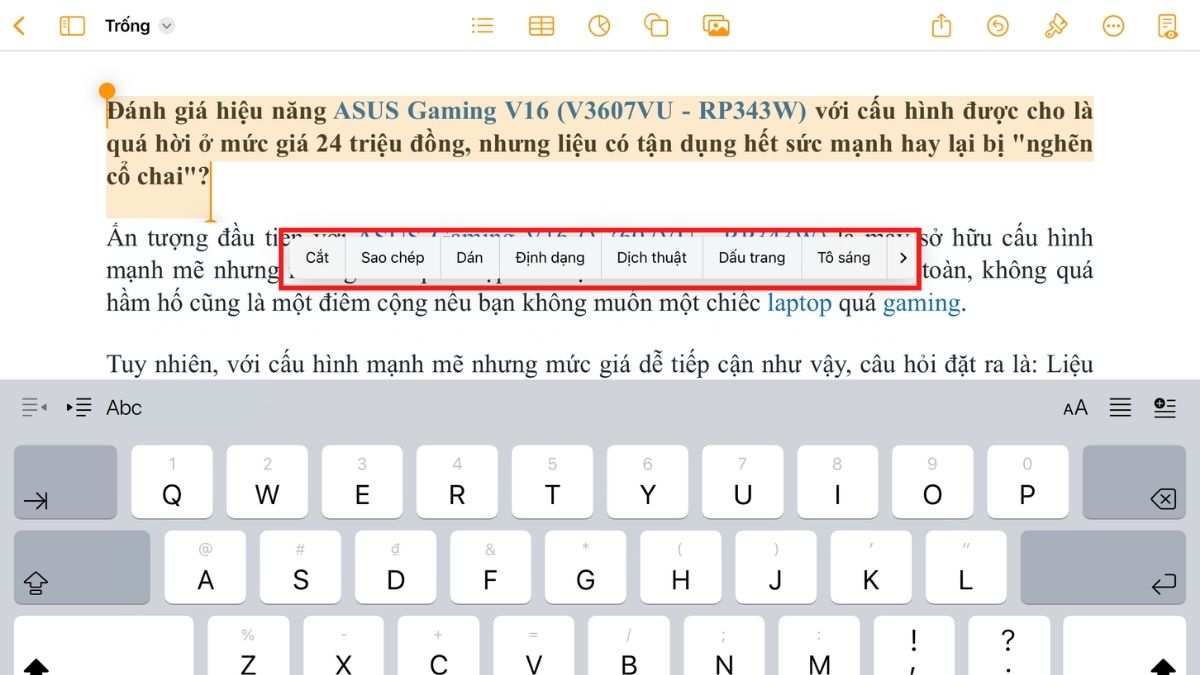Tap the T key
The image size is (1200, 675).
[x=552, y=482]
